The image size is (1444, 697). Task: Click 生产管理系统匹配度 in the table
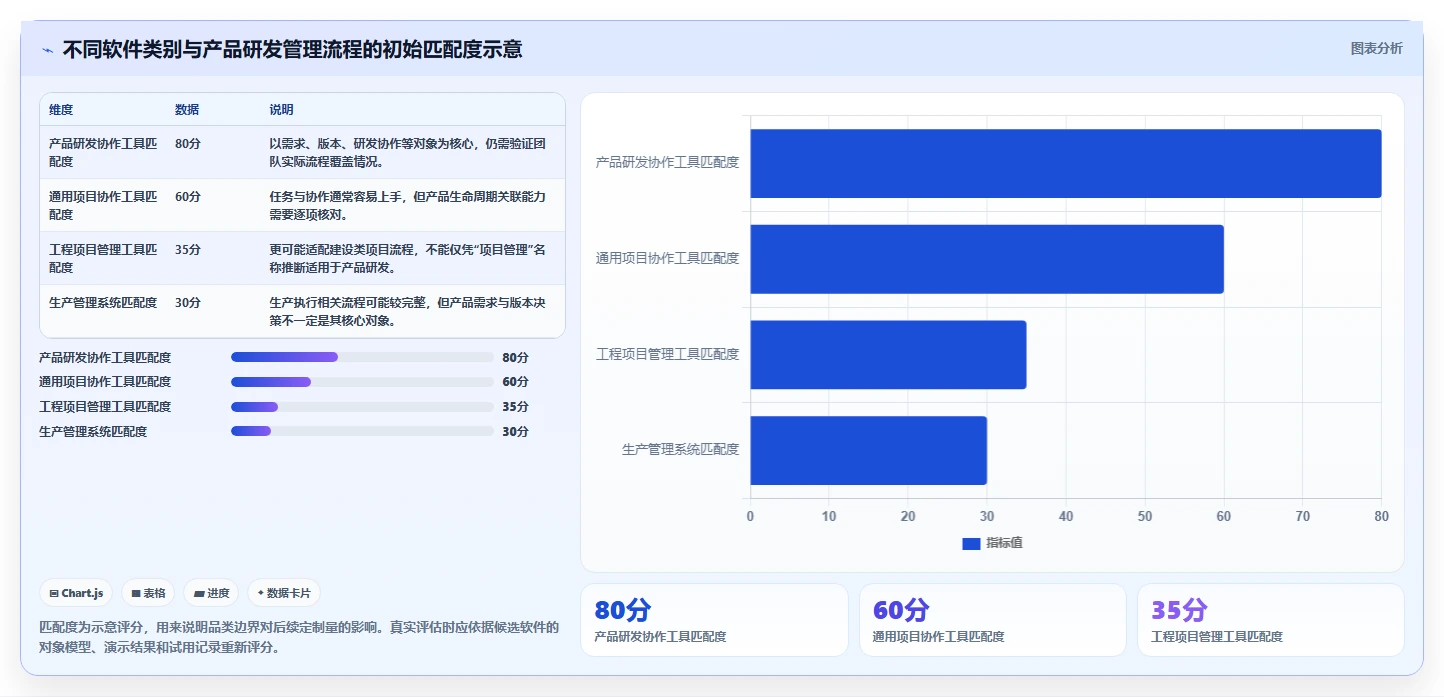[103, 303]
